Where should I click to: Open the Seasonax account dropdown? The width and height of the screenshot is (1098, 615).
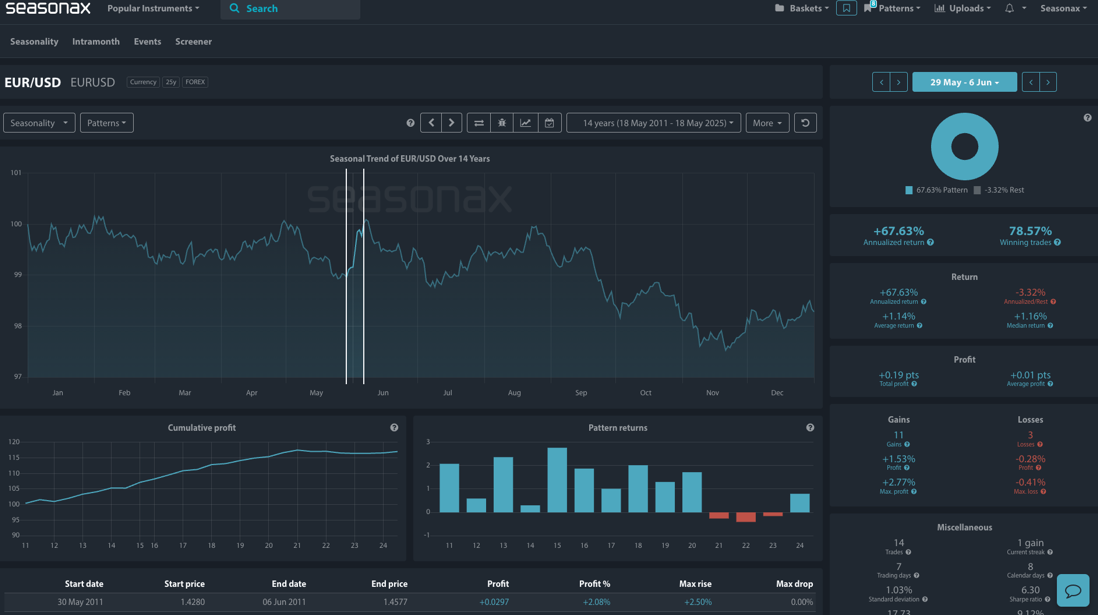1063,8
